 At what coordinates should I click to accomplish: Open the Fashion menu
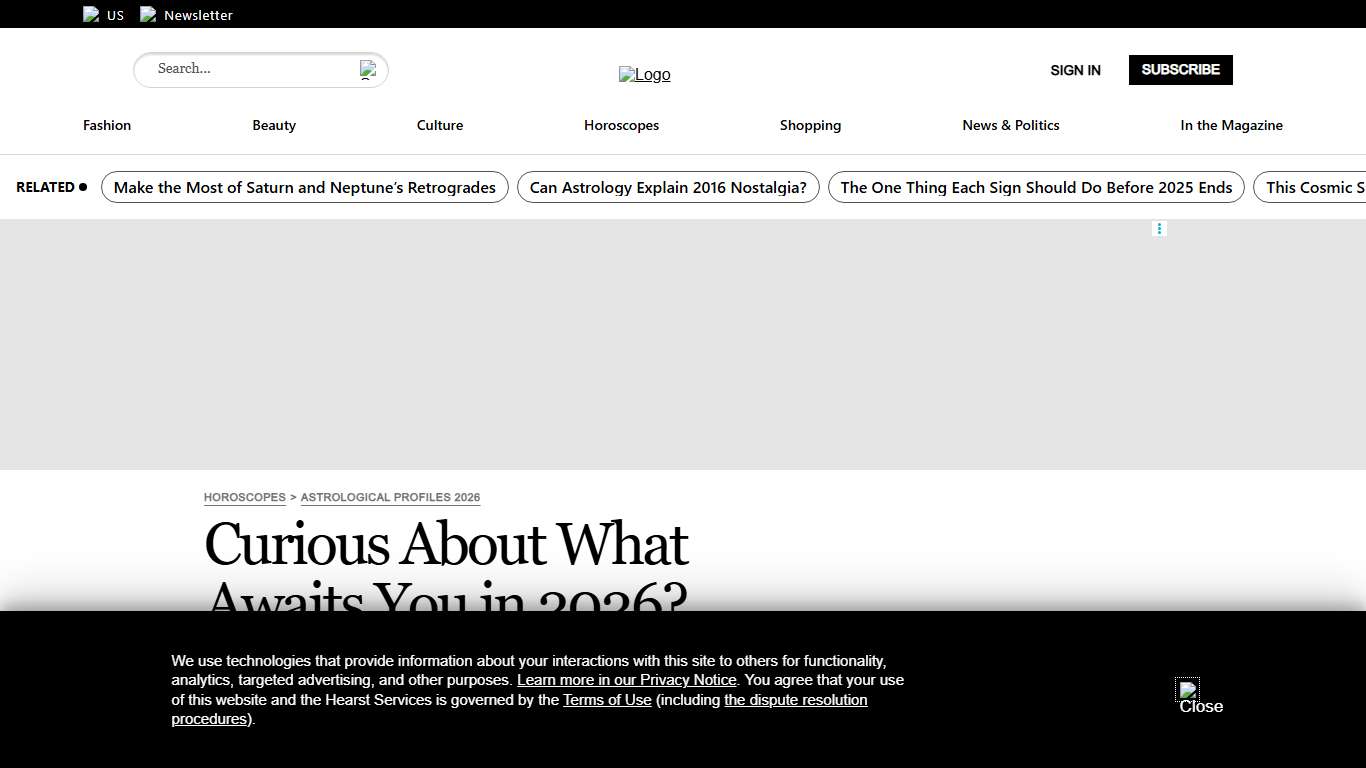pyautogui.click(x=107, y=125)
